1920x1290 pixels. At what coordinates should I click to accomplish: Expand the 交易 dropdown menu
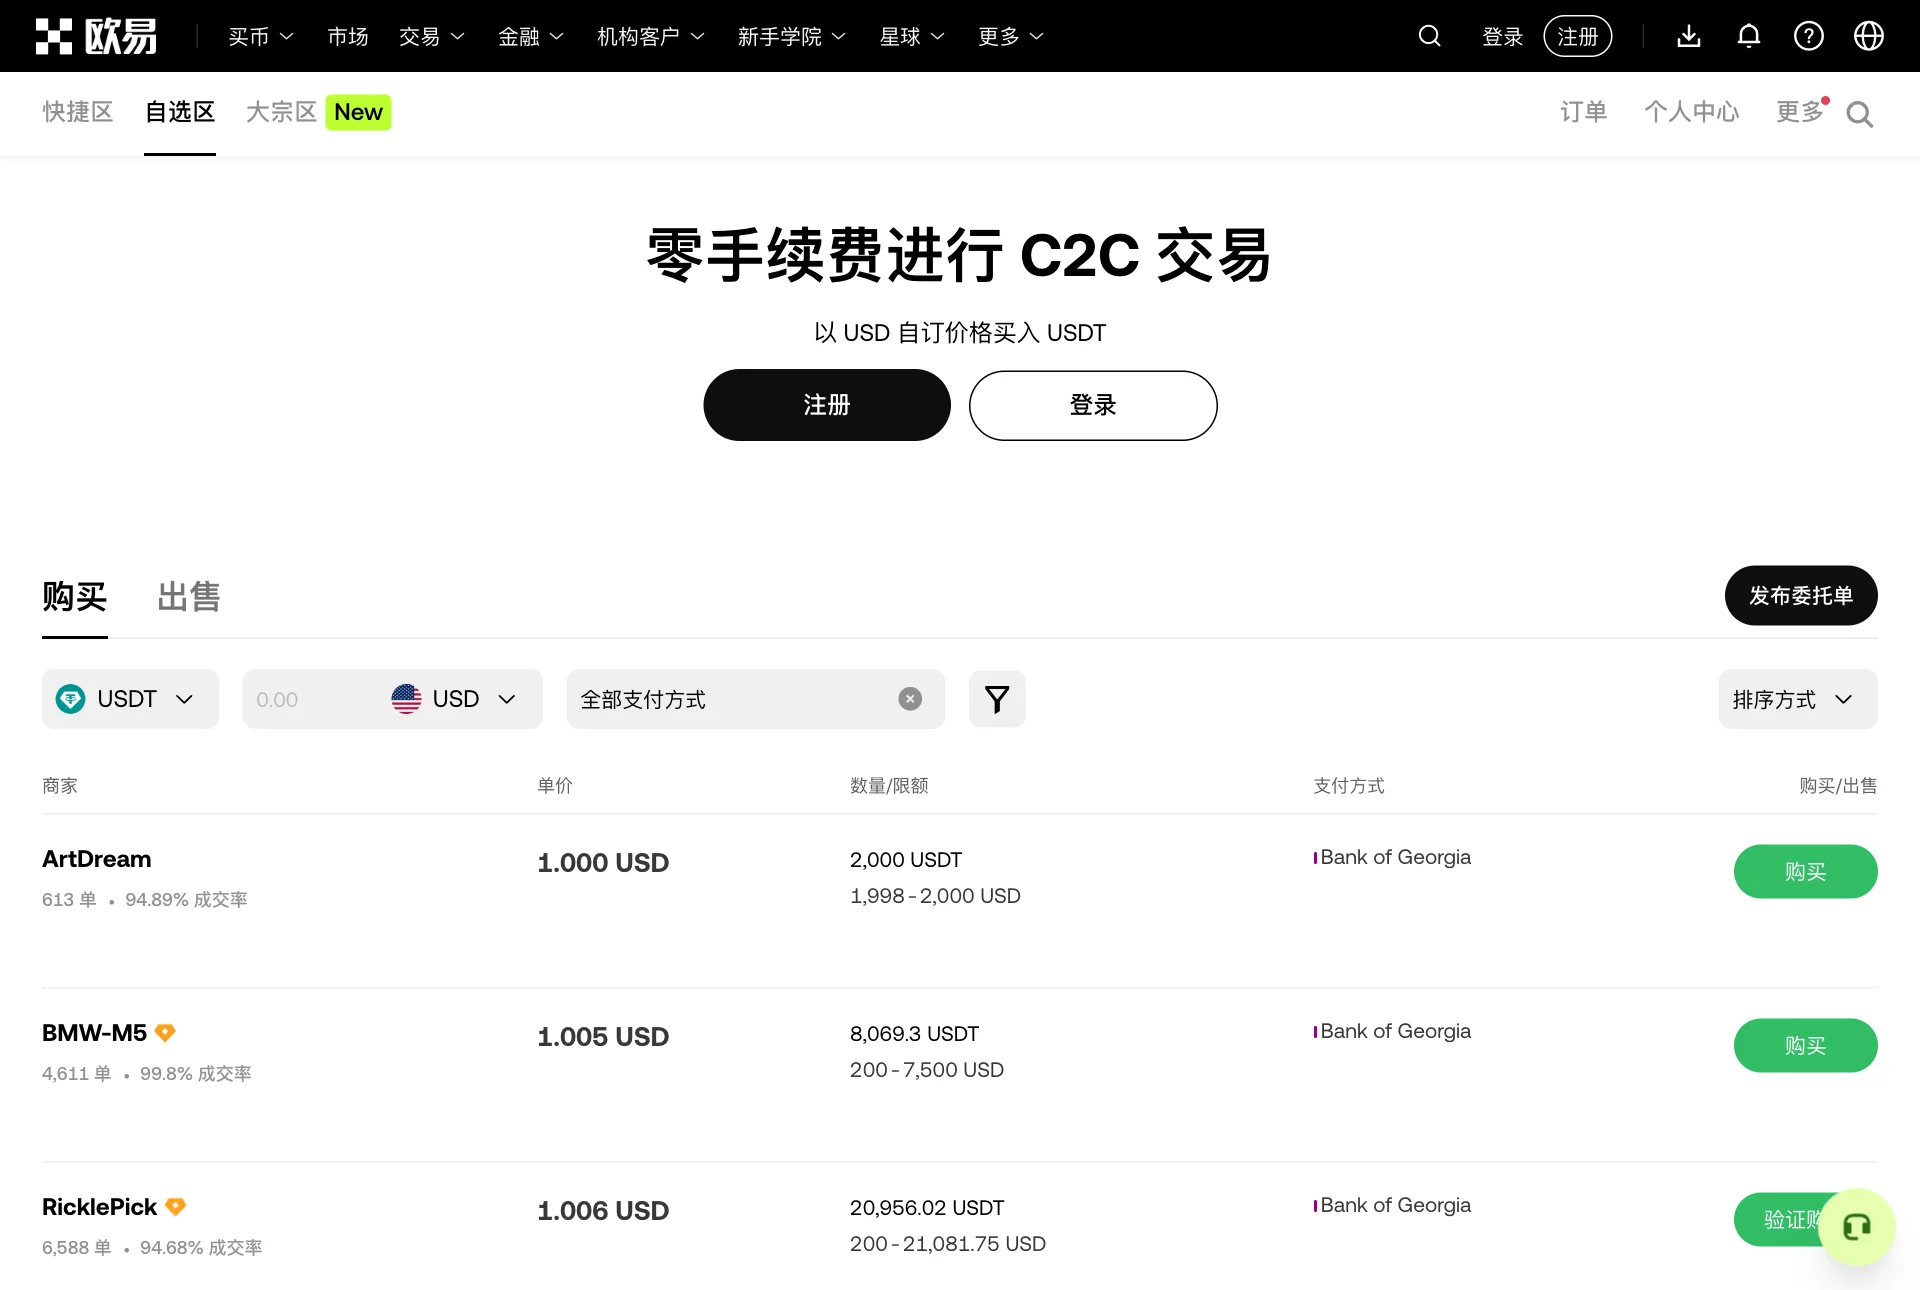tap(432, 37)
